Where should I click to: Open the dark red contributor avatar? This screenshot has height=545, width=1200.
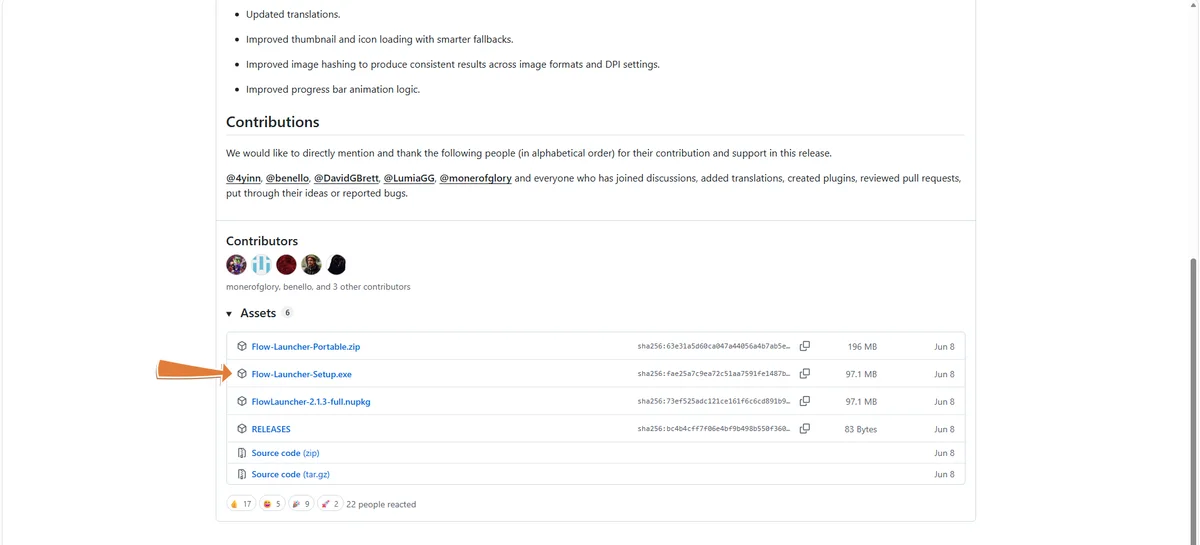pos(286,264)
